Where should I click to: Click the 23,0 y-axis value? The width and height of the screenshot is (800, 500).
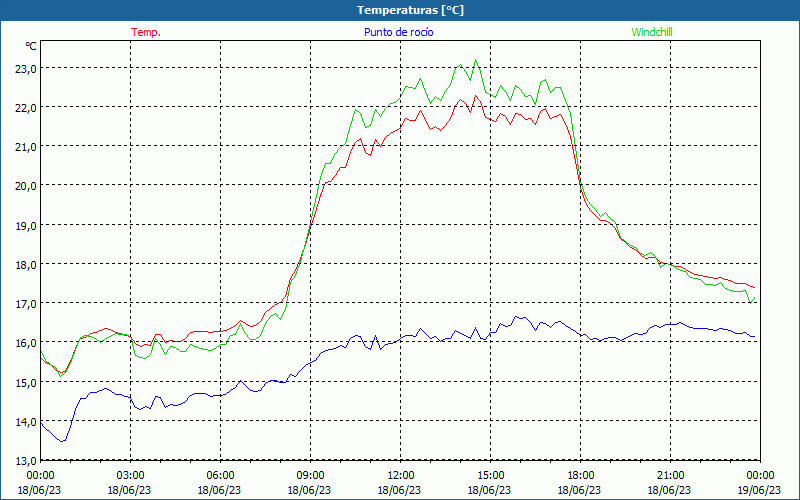26,68
